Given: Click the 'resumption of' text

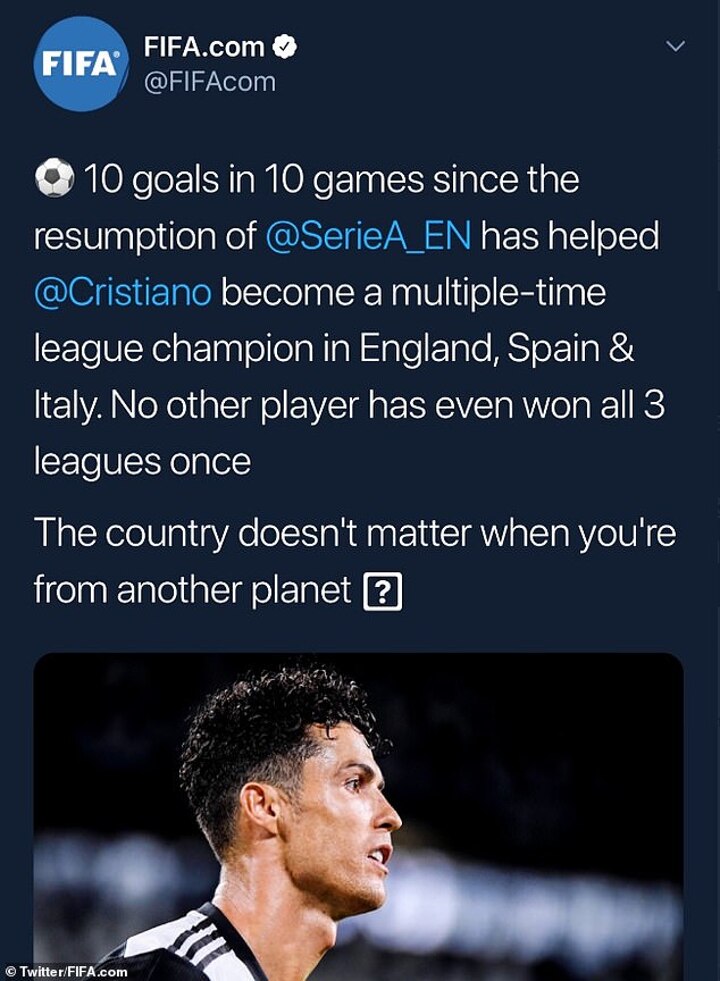Looking at the screenshot, I should click(x=145, y=238).
